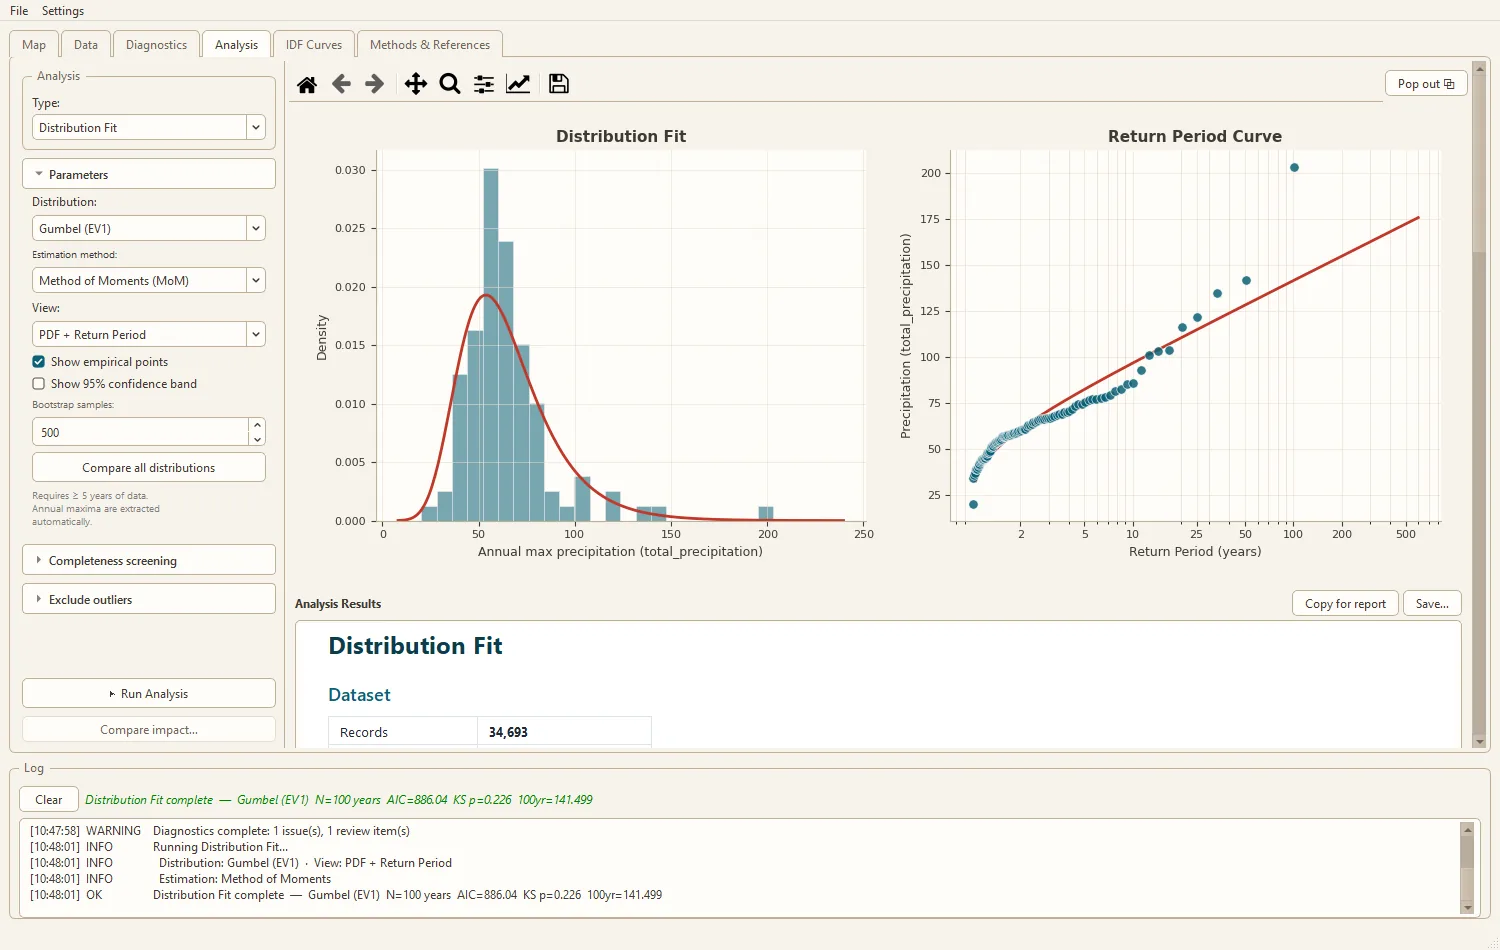Click the Return Period Curve plot

[x=1195, y=335]
